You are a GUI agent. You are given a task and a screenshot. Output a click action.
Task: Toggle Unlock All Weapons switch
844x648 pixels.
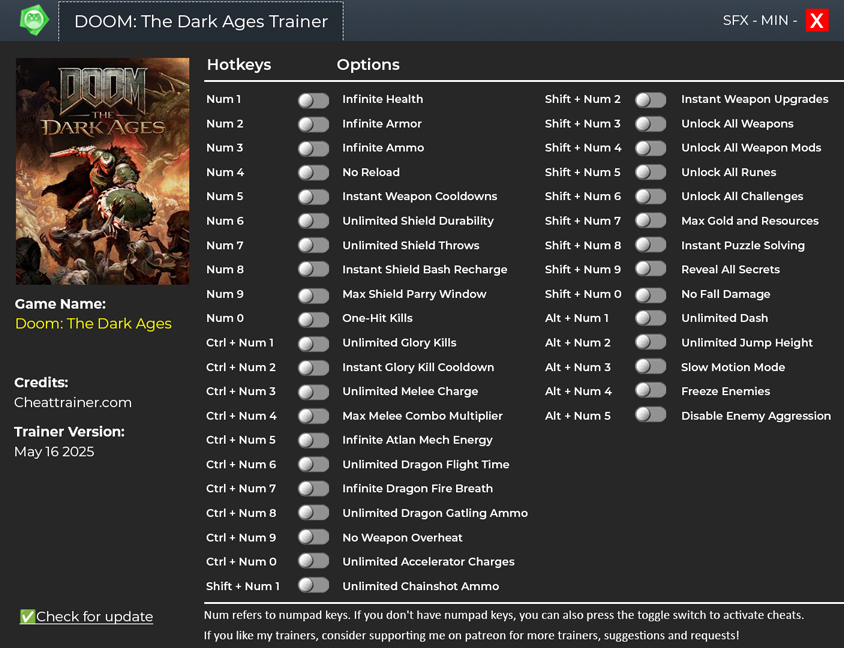[651, 124]
